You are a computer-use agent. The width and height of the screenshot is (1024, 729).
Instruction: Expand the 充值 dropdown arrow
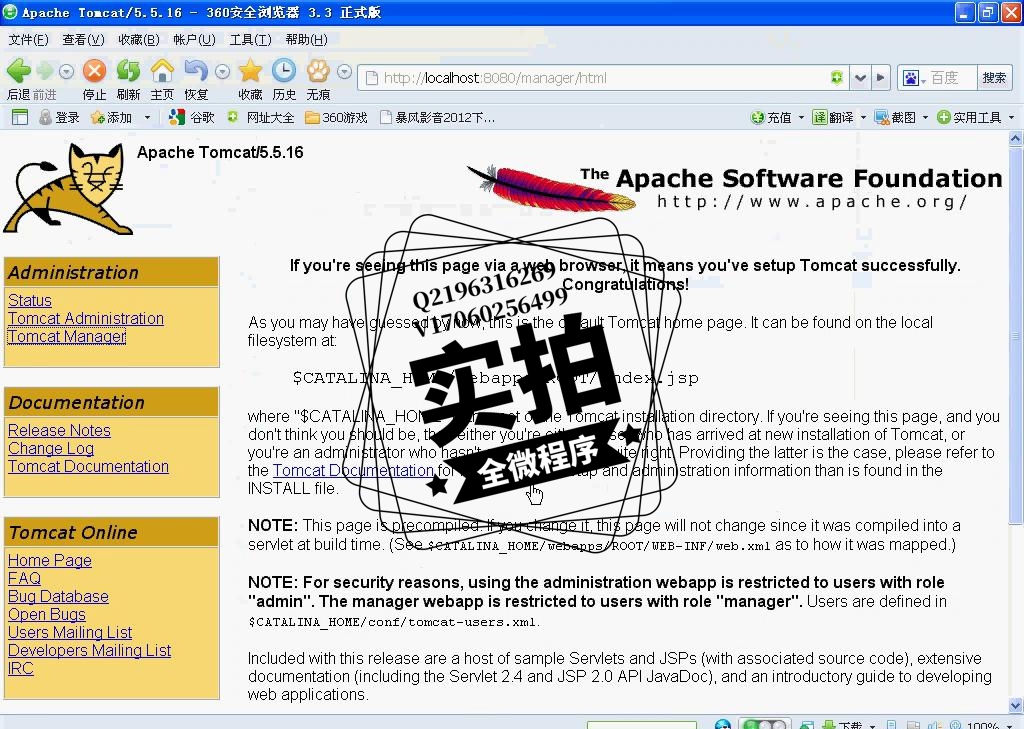tap(801, 118)
